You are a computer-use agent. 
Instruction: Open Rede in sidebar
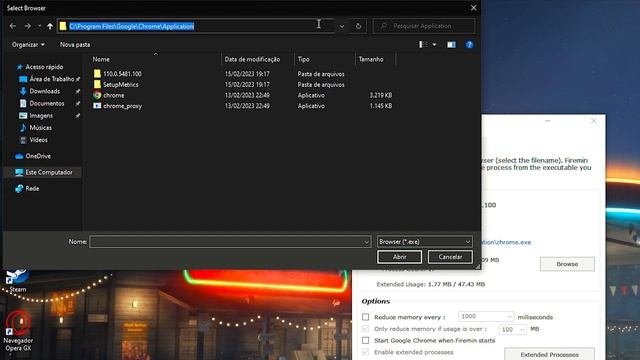click(32, 189)
